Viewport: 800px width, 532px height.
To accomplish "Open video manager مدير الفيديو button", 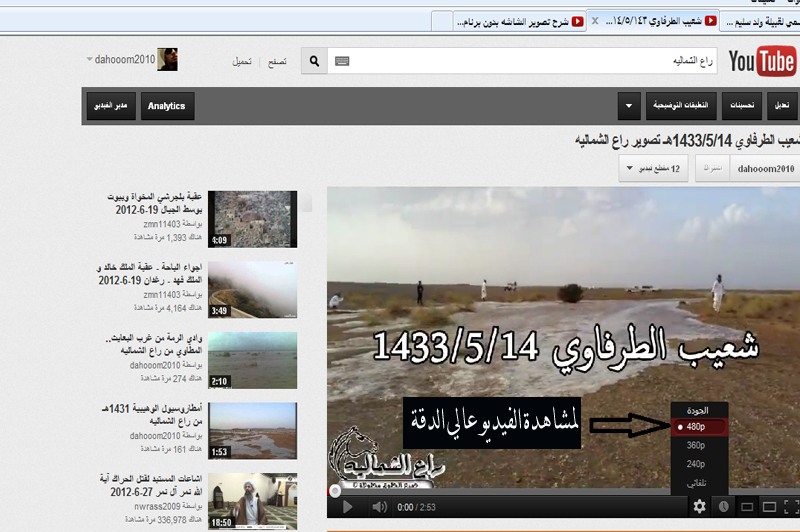I will click(x=111, y=106).
